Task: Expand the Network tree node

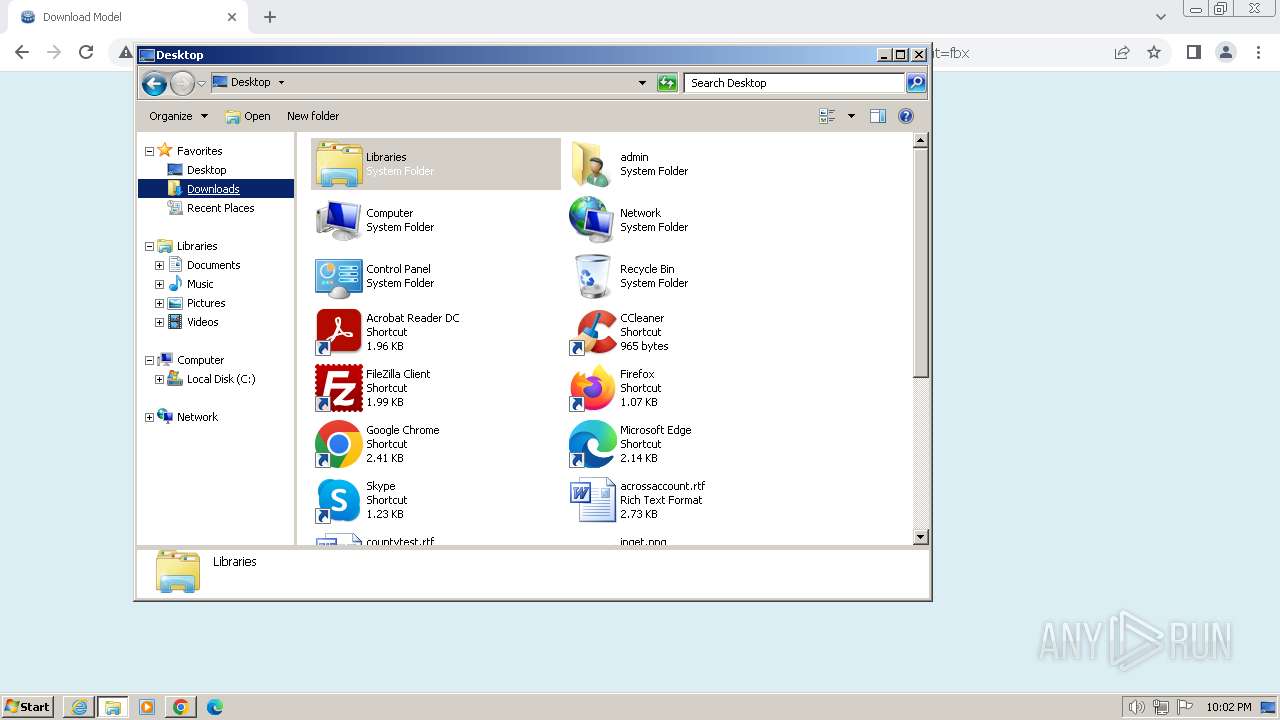Action: tap(150, 418)
